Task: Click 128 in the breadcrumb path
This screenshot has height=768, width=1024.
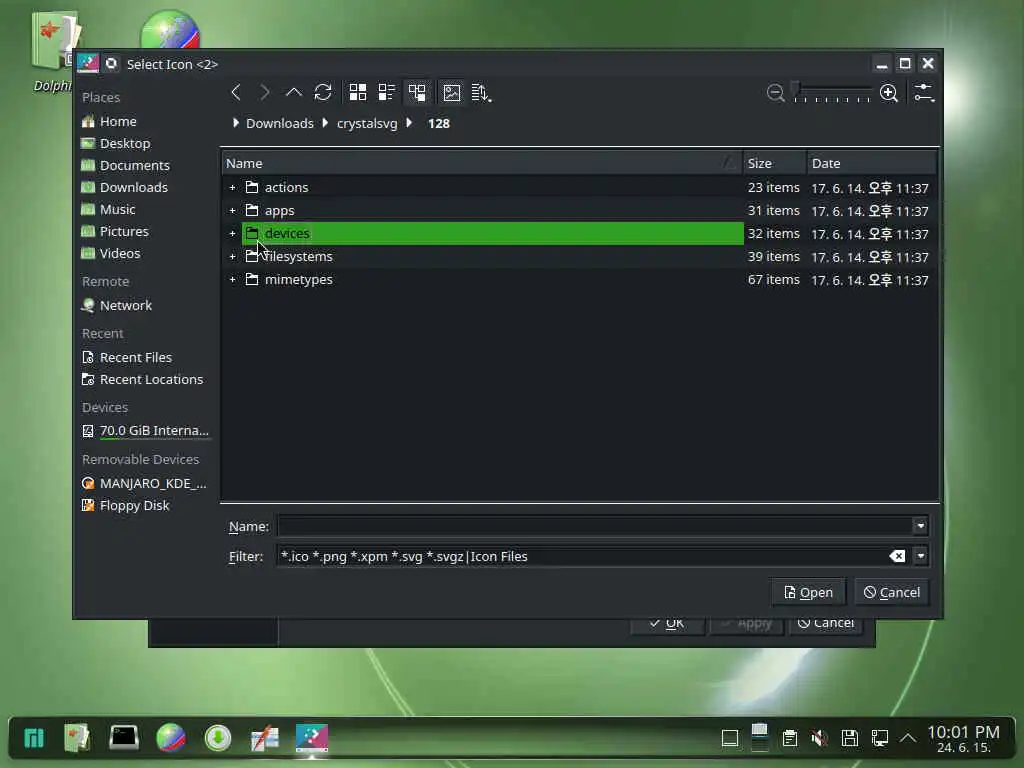Action: click(439, 123)
